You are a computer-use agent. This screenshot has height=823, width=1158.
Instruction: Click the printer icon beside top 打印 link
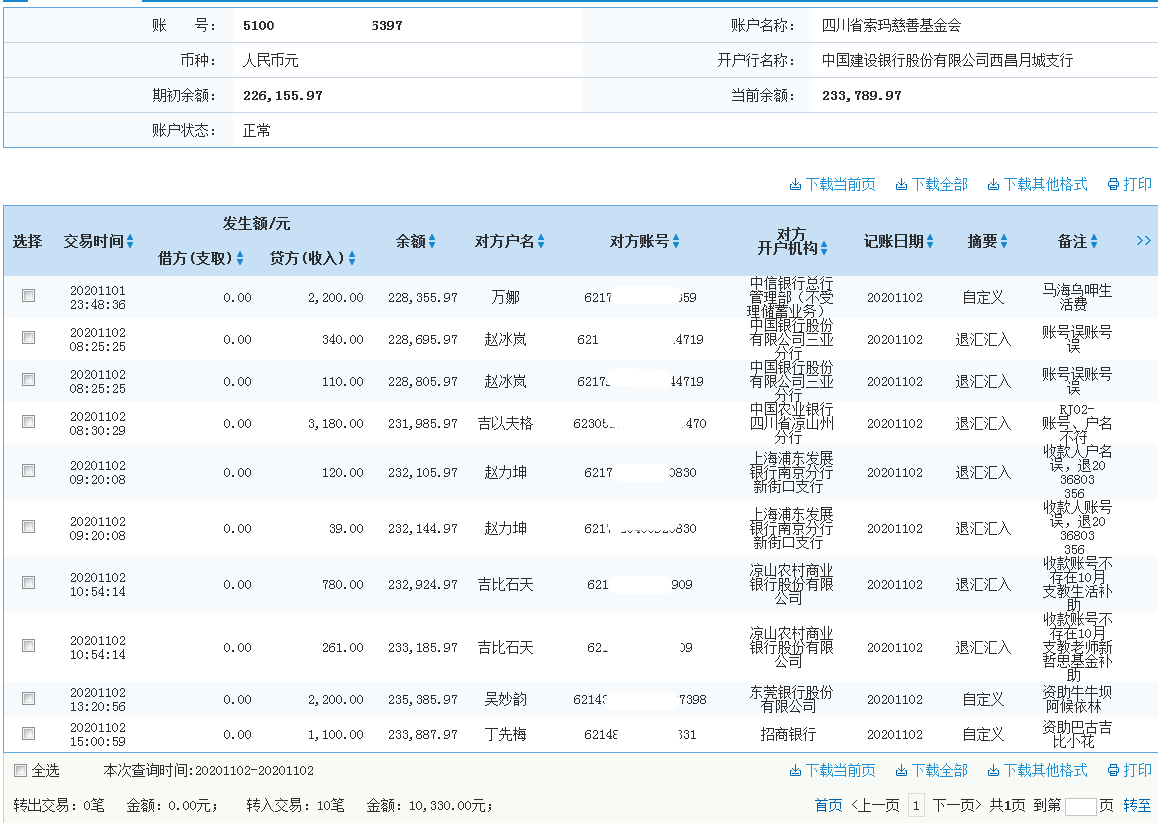1112,184
